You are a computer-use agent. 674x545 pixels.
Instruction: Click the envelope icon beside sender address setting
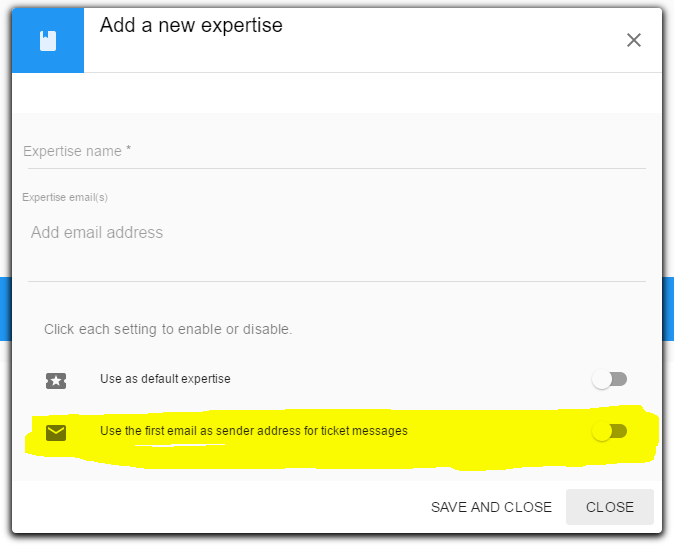(56, 433)
